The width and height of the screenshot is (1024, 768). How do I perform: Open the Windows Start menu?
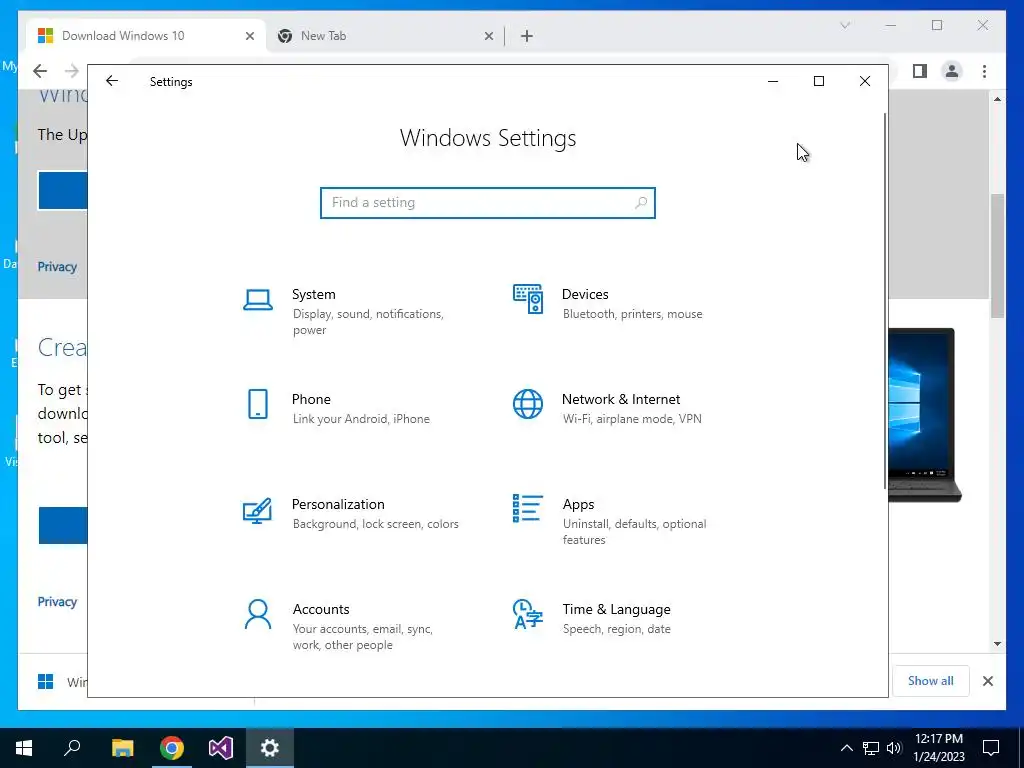click(x=24, y=748)
